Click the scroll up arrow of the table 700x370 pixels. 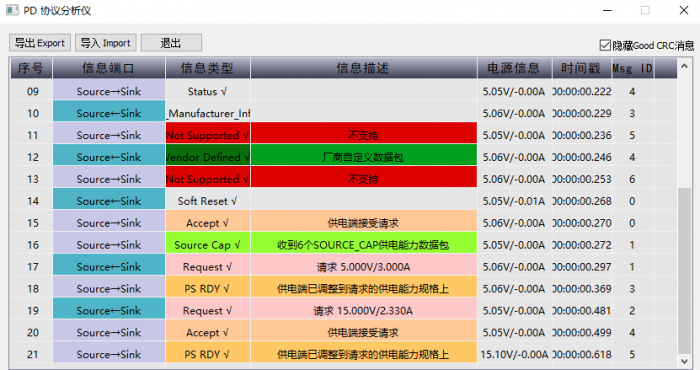pos(684,67)
